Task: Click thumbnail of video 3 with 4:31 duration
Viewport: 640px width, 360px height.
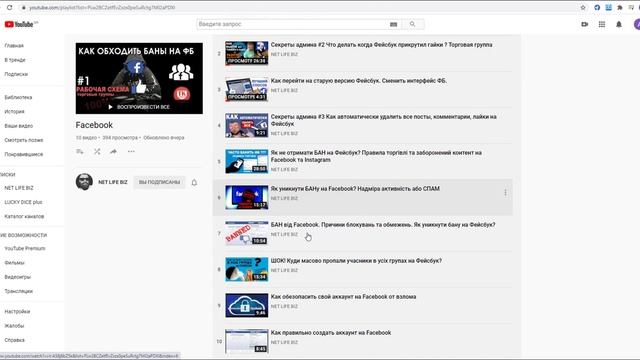Action: click(x=247, y=89)
